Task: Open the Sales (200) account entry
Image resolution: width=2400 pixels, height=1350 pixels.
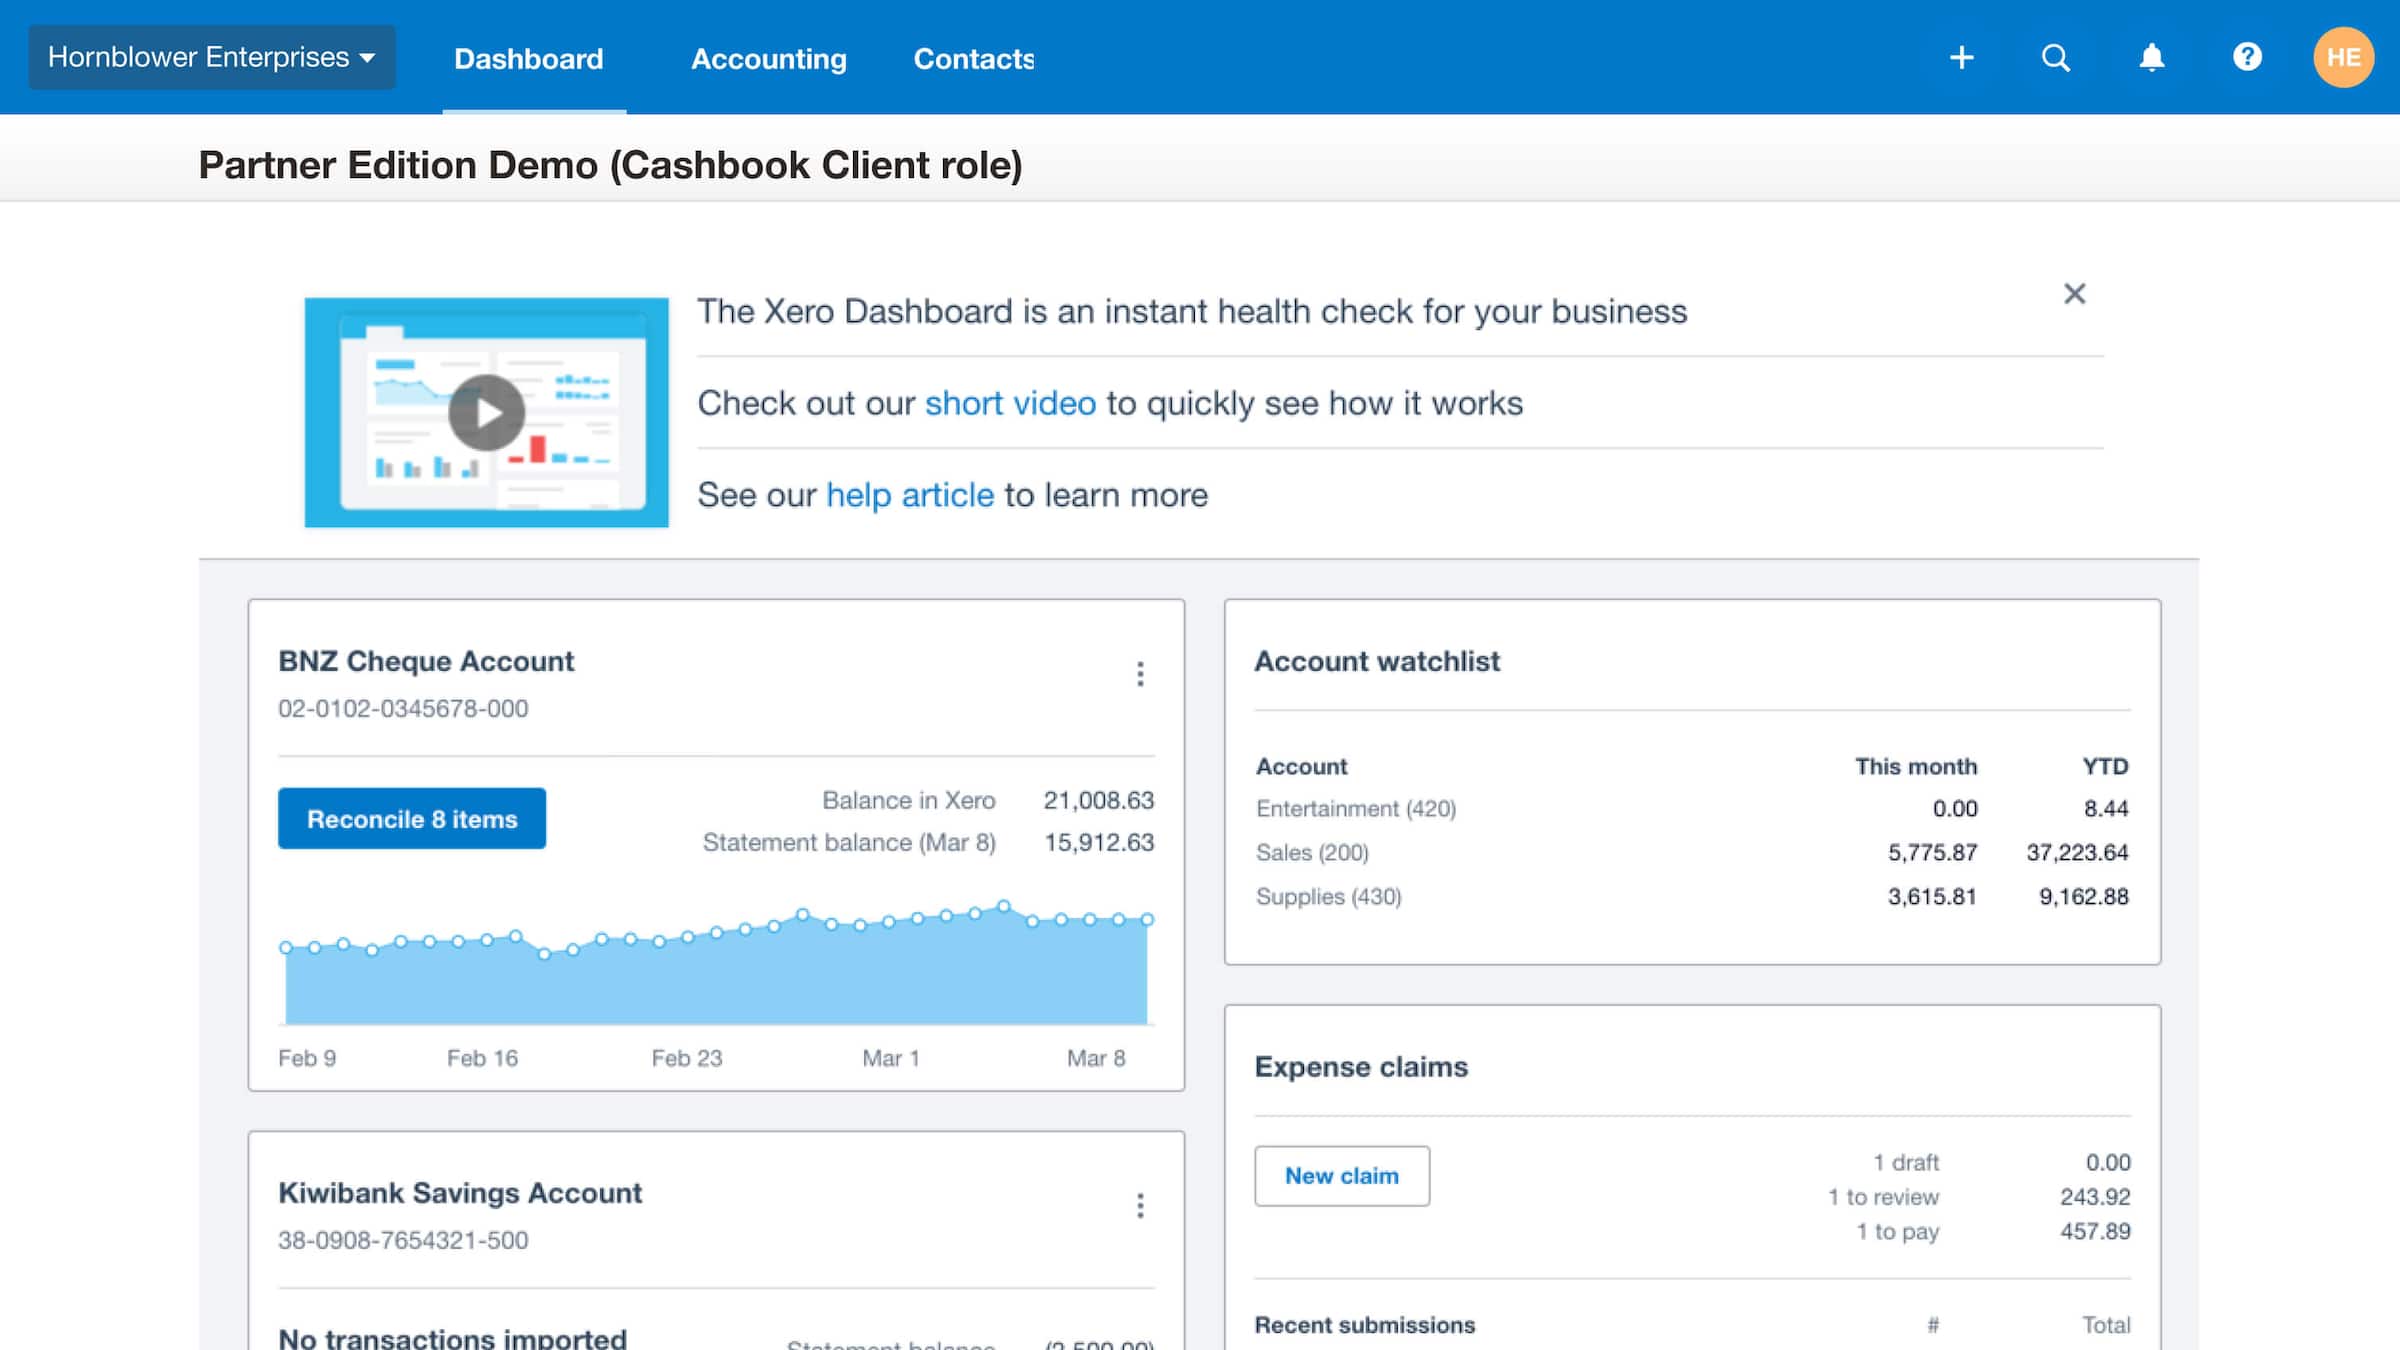Action: point(1312,852)
